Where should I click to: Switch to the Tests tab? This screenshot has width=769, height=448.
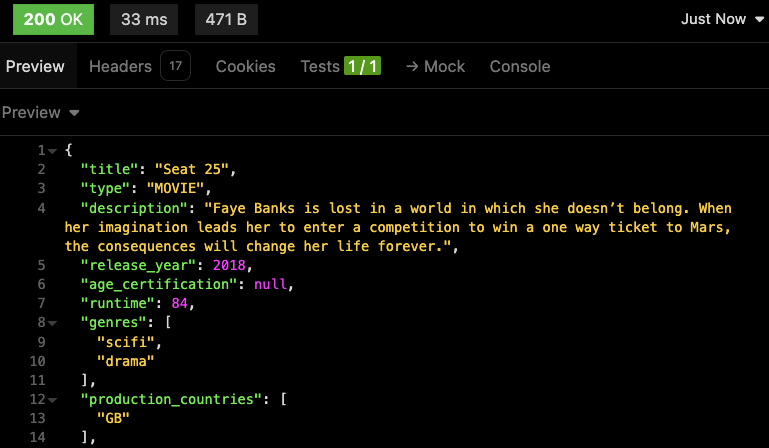pos(320,66)
